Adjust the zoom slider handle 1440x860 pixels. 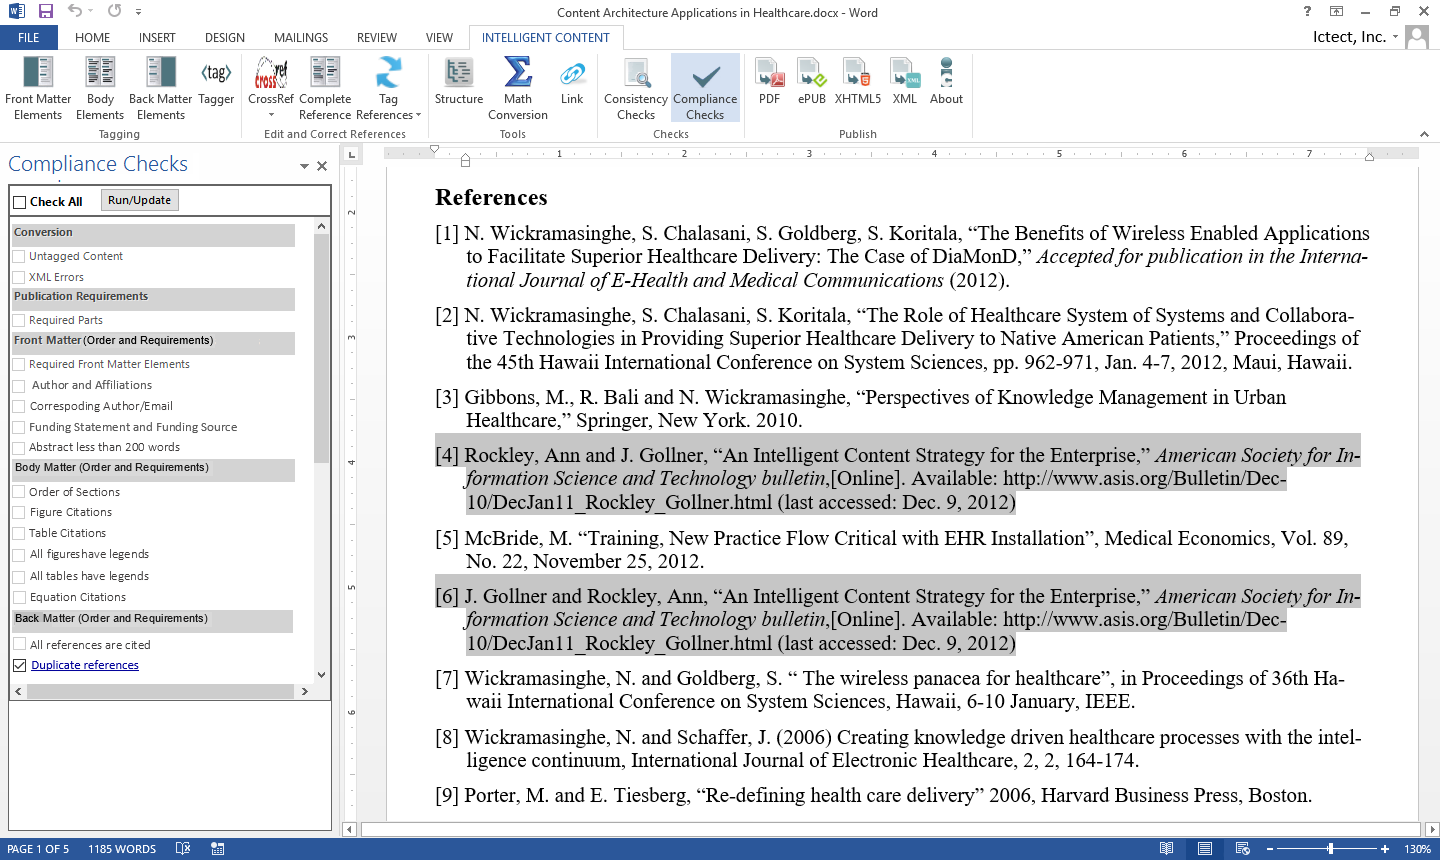click(1330, 848)
